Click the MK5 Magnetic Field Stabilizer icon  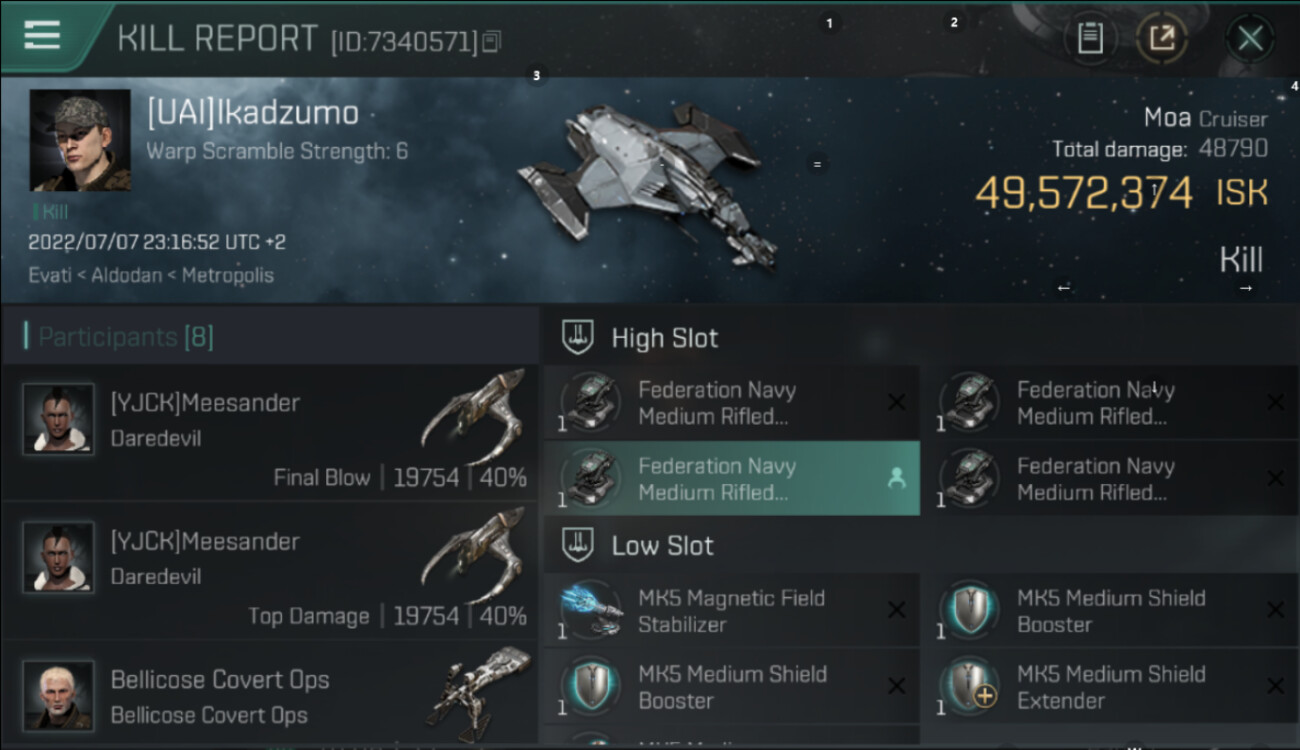click(x=592, y=610)
